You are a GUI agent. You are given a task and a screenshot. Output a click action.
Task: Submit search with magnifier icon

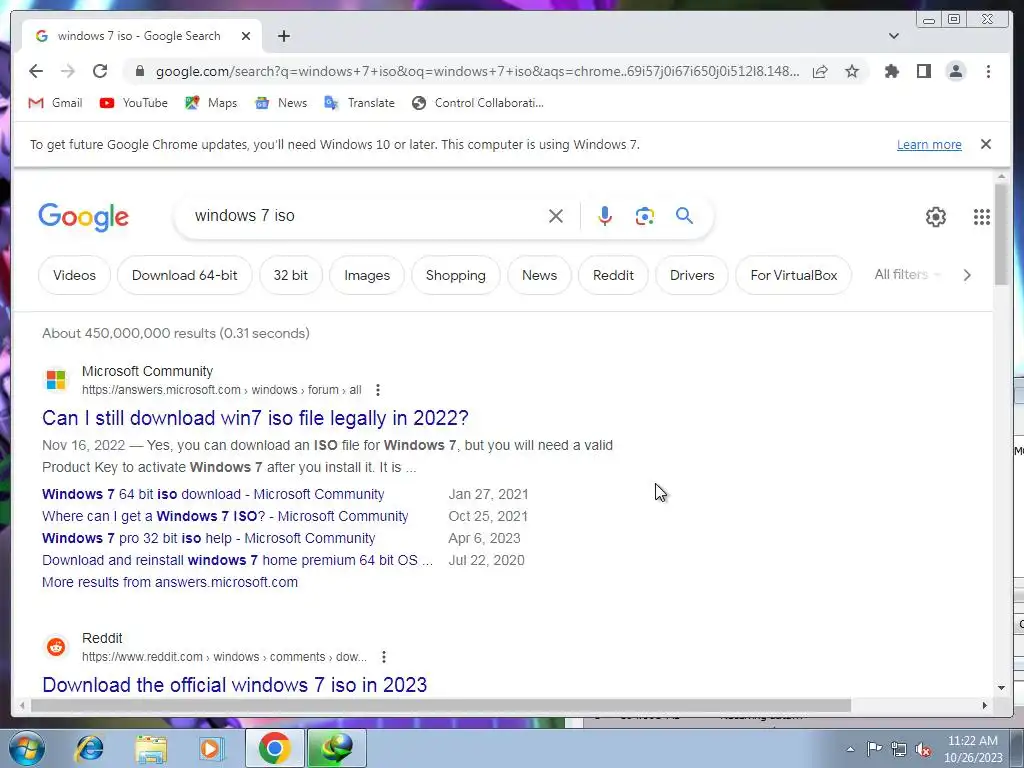[x=684, y=216]
